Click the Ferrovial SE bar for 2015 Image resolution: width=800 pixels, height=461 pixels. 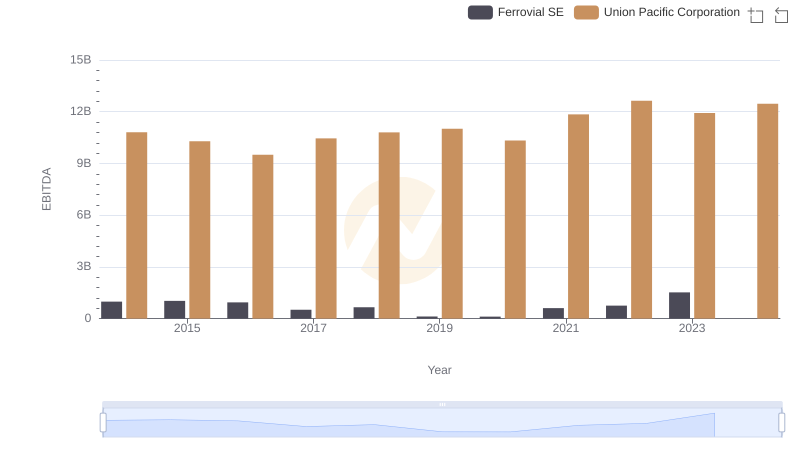pyautogui.click(x=174, y=310)
